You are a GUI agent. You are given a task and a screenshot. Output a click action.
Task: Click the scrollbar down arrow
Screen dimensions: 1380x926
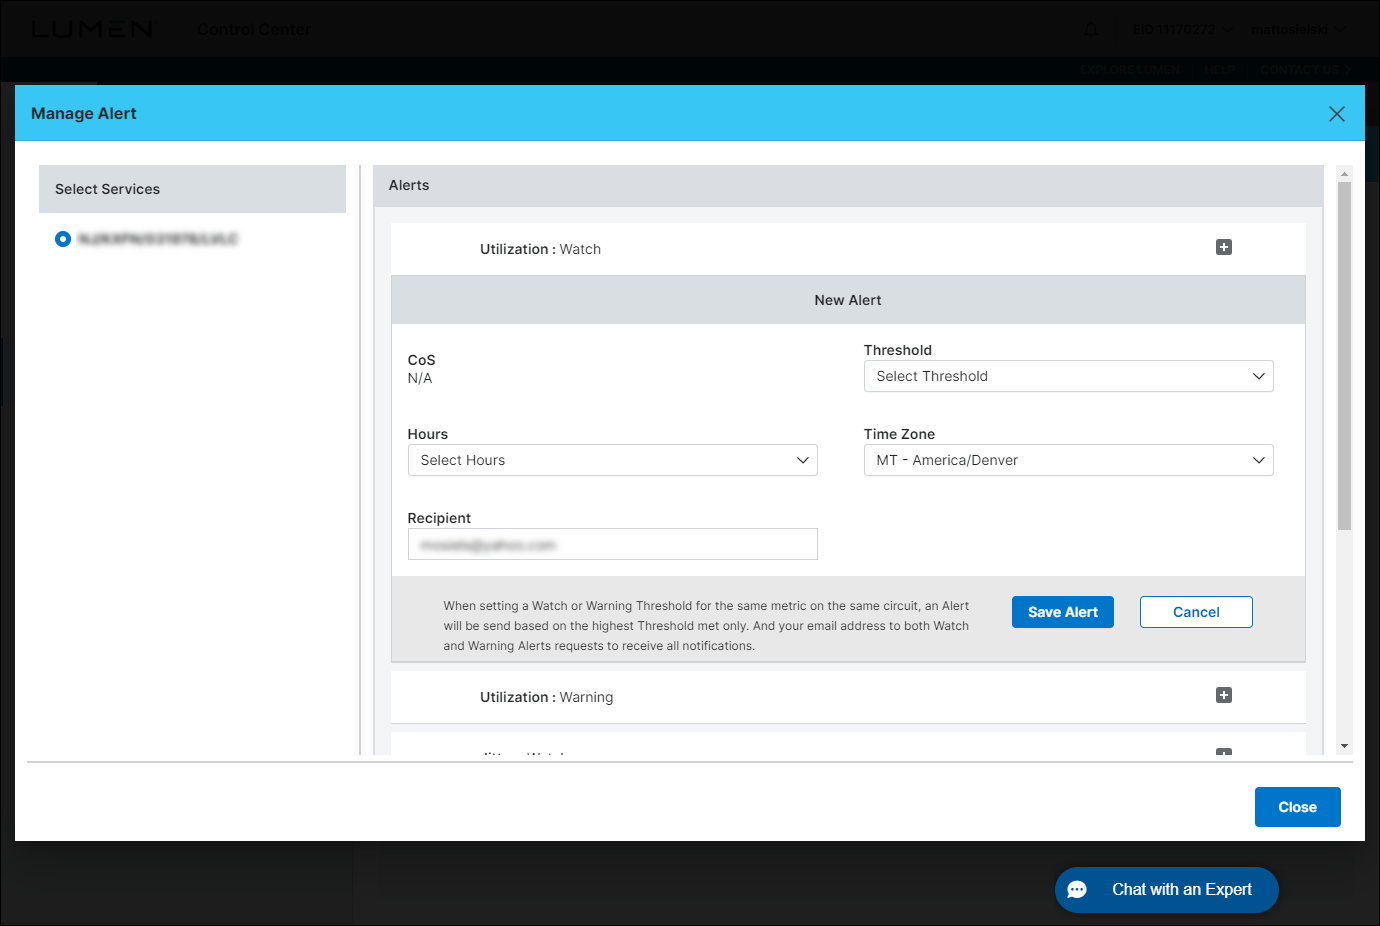click(1344, 746)
